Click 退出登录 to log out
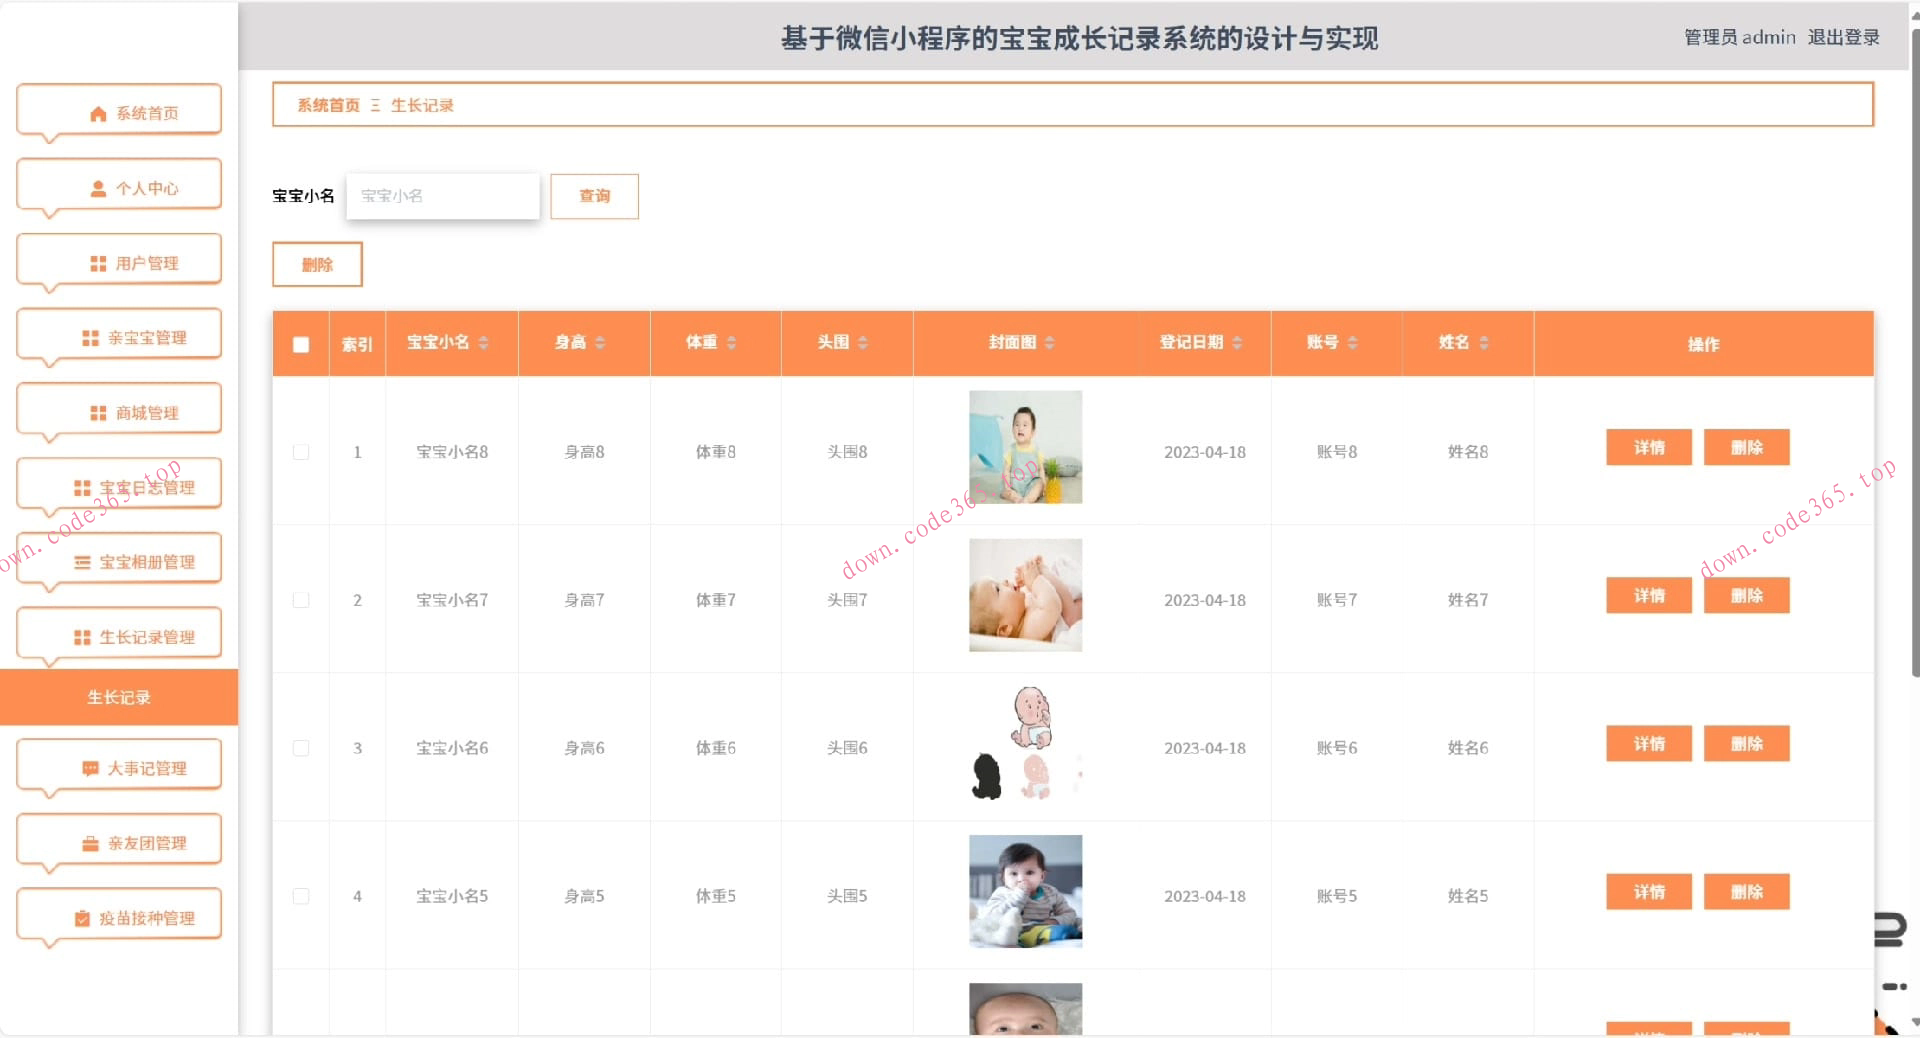Image resolution: width=1920 pixels, height=1038 pixels. click(1843, 37)
